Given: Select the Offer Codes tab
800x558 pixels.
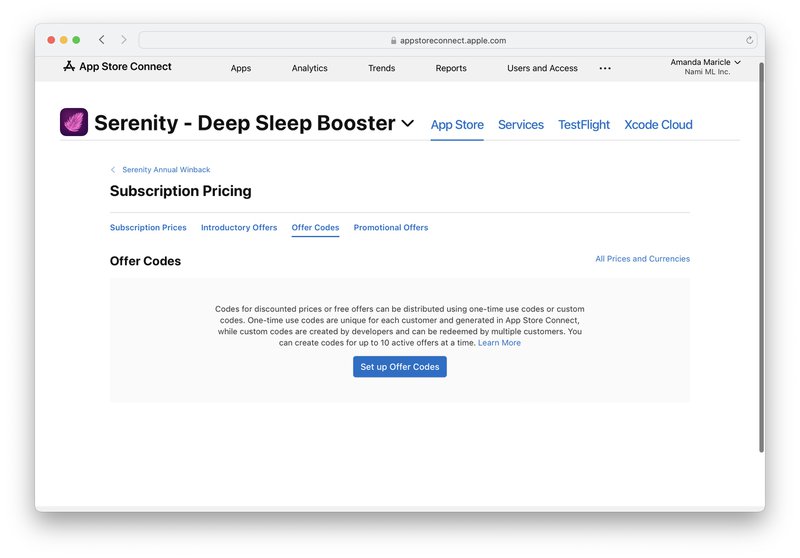Looking at the screenshot, I should pyautogui.click(x=315, y=227).
